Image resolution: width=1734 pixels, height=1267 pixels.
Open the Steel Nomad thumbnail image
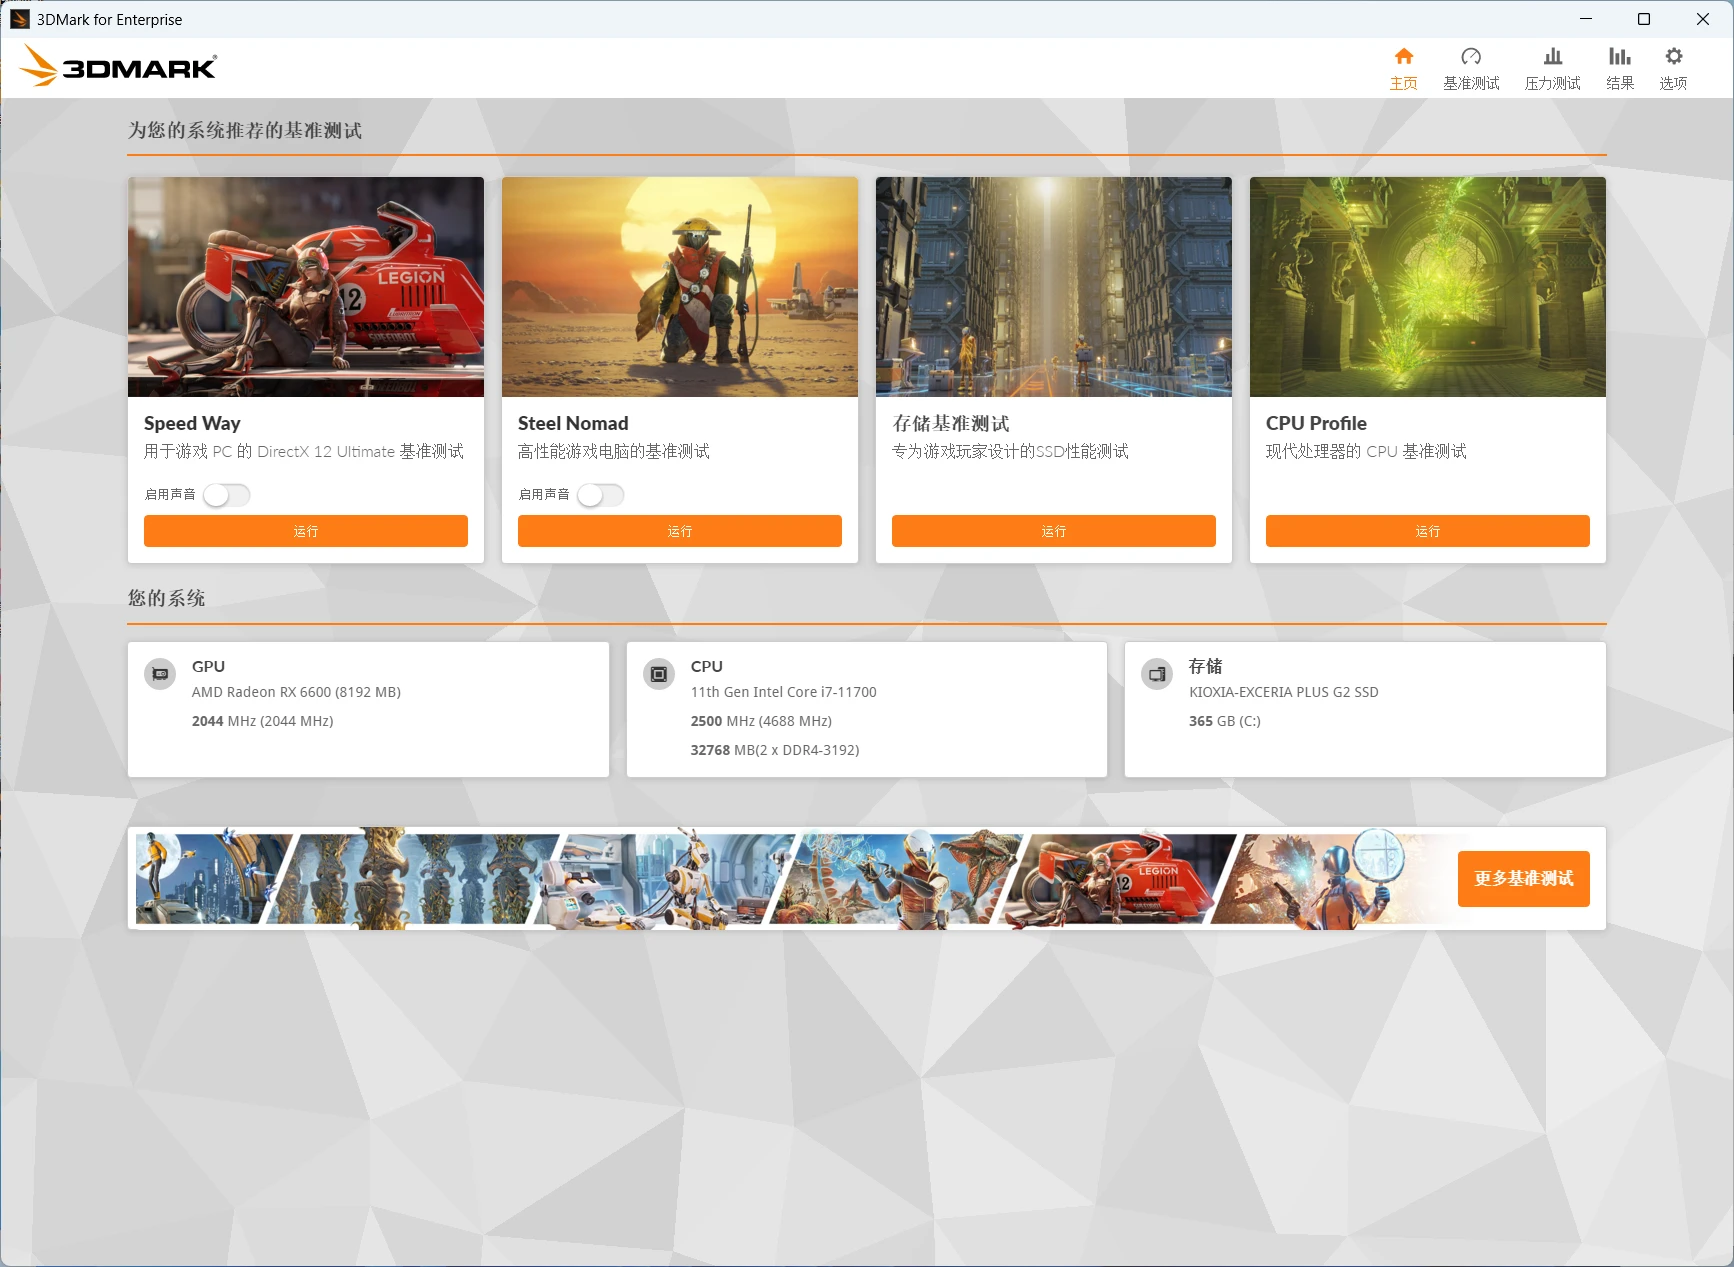[x=680, y=287]
